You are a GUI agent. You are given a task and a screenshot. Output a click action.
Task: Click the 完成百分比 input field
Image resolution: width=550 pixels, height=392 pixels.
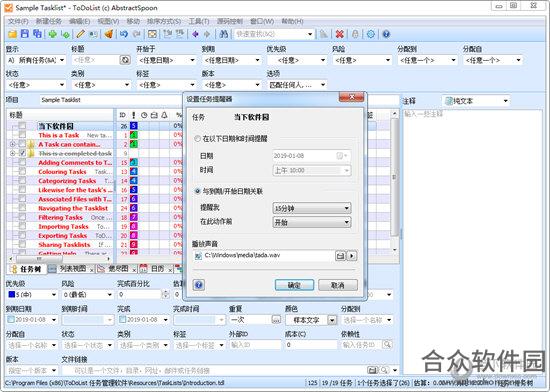[x=140, y=295]
